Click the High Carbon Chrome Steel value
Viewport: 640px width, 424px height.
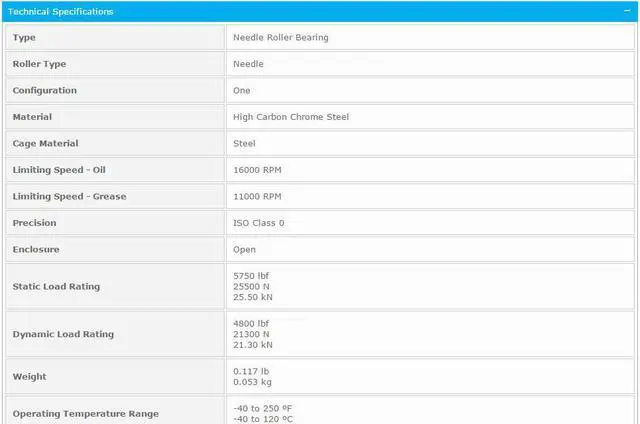290,117
